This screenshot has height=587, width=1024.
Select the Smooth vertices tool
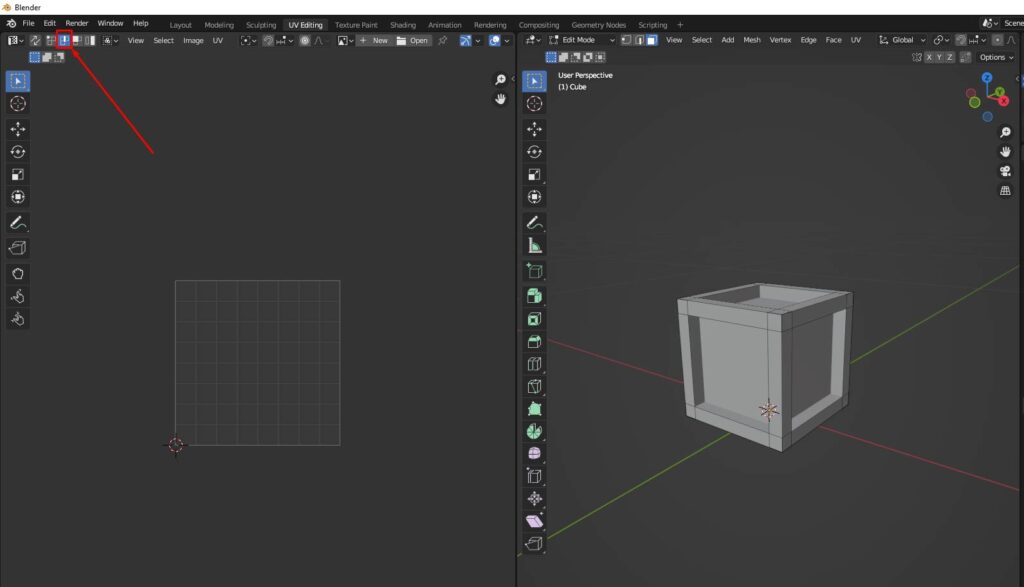[534, 454]
